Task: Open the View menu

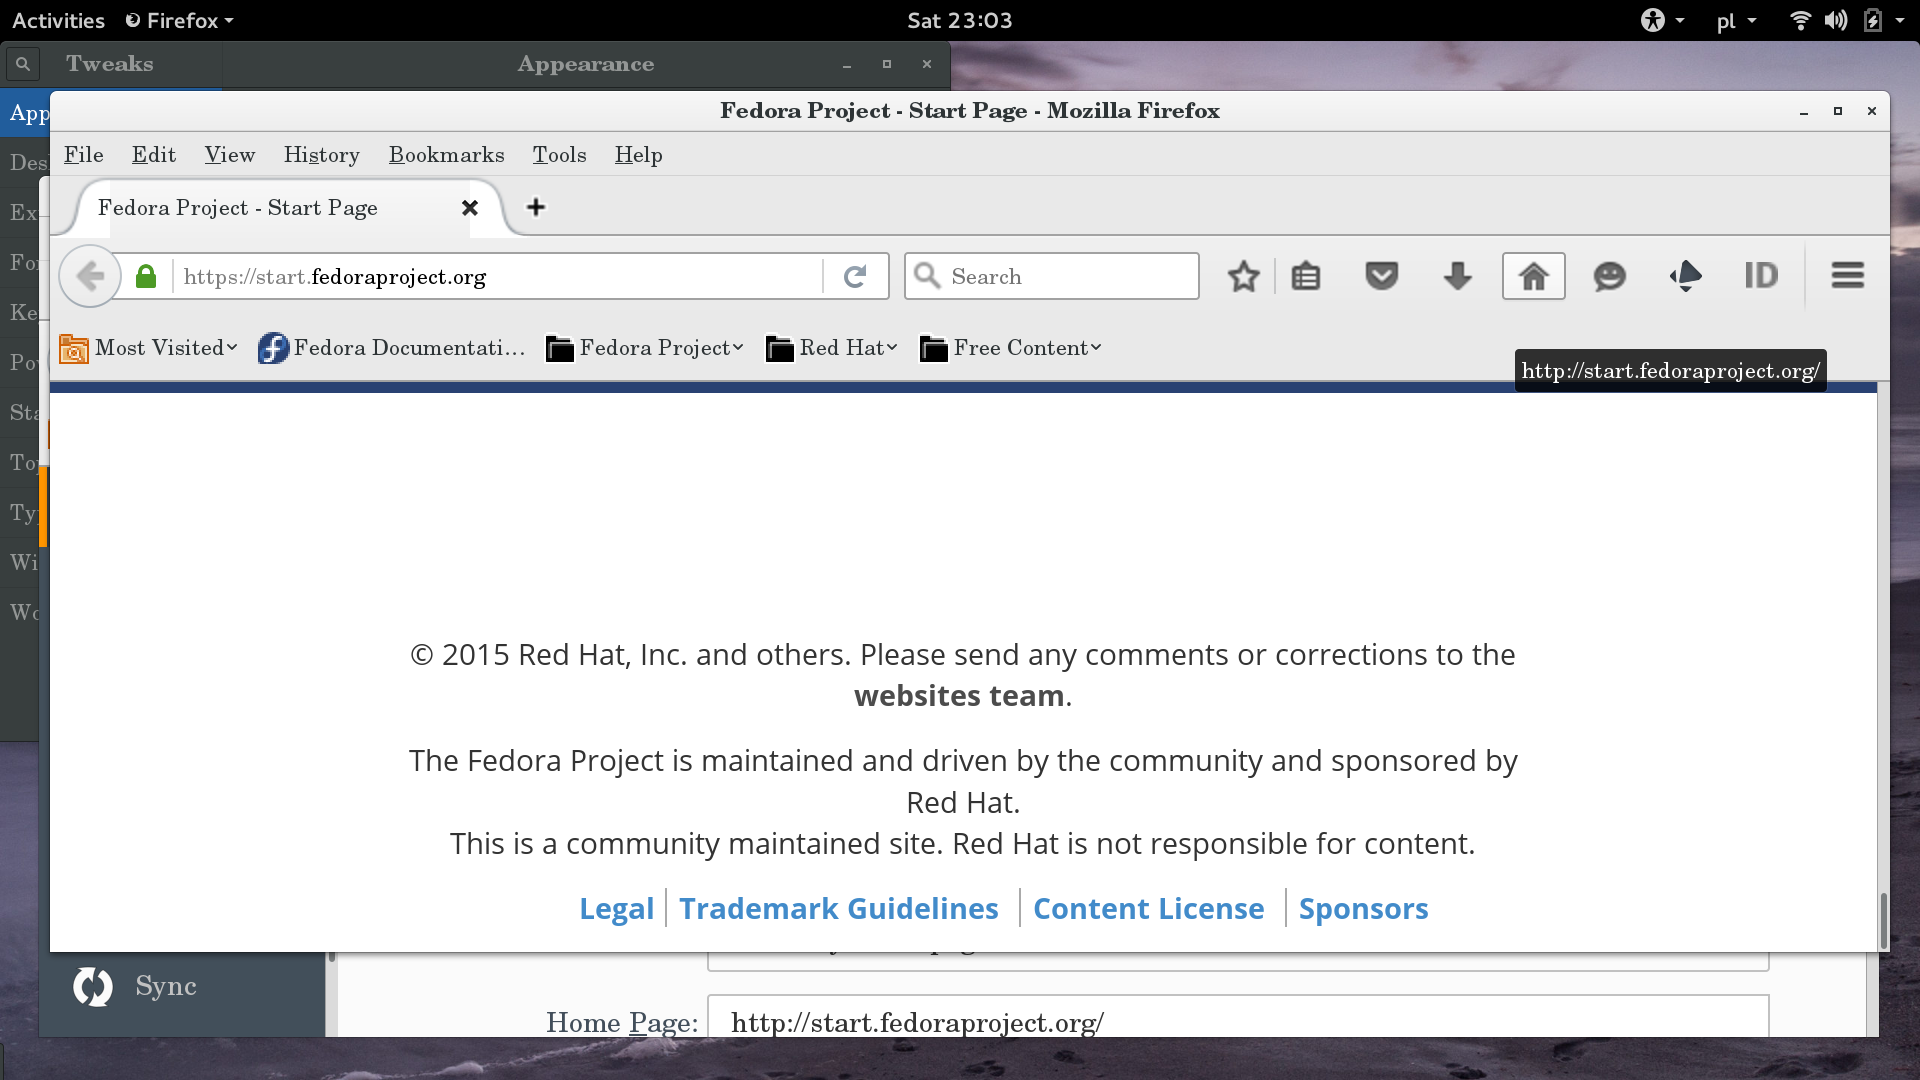Action: (230, 155)
